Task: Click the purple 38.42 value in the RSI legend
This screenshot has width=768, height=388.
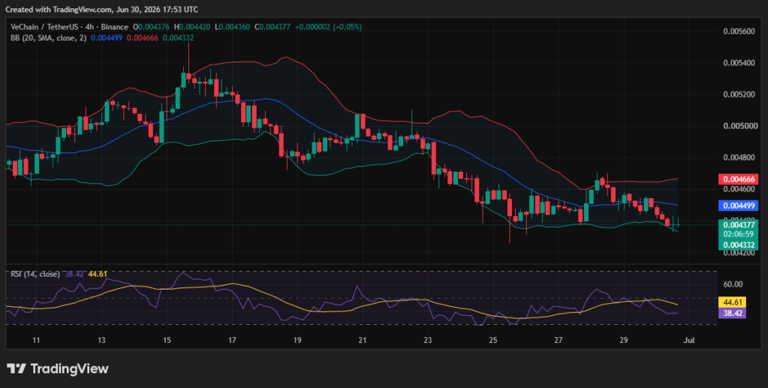Action: [x=74, y=274]
